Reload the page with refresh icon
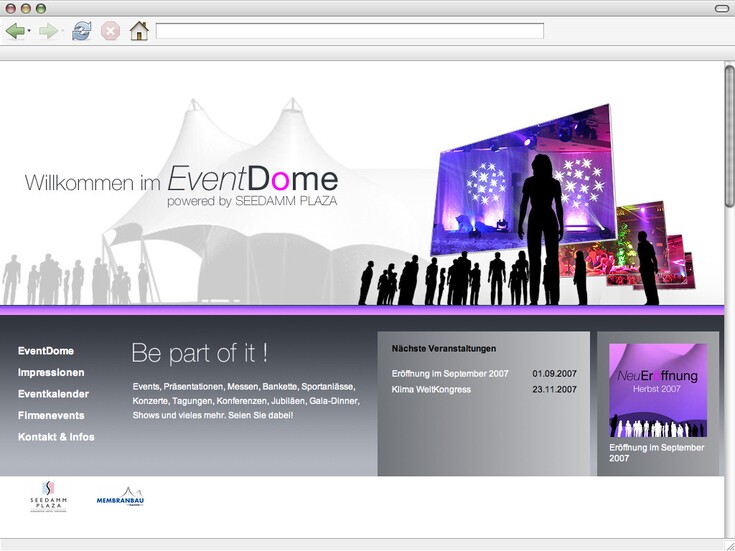This screenshot has height=551, width=735. [x=82, y=31]
